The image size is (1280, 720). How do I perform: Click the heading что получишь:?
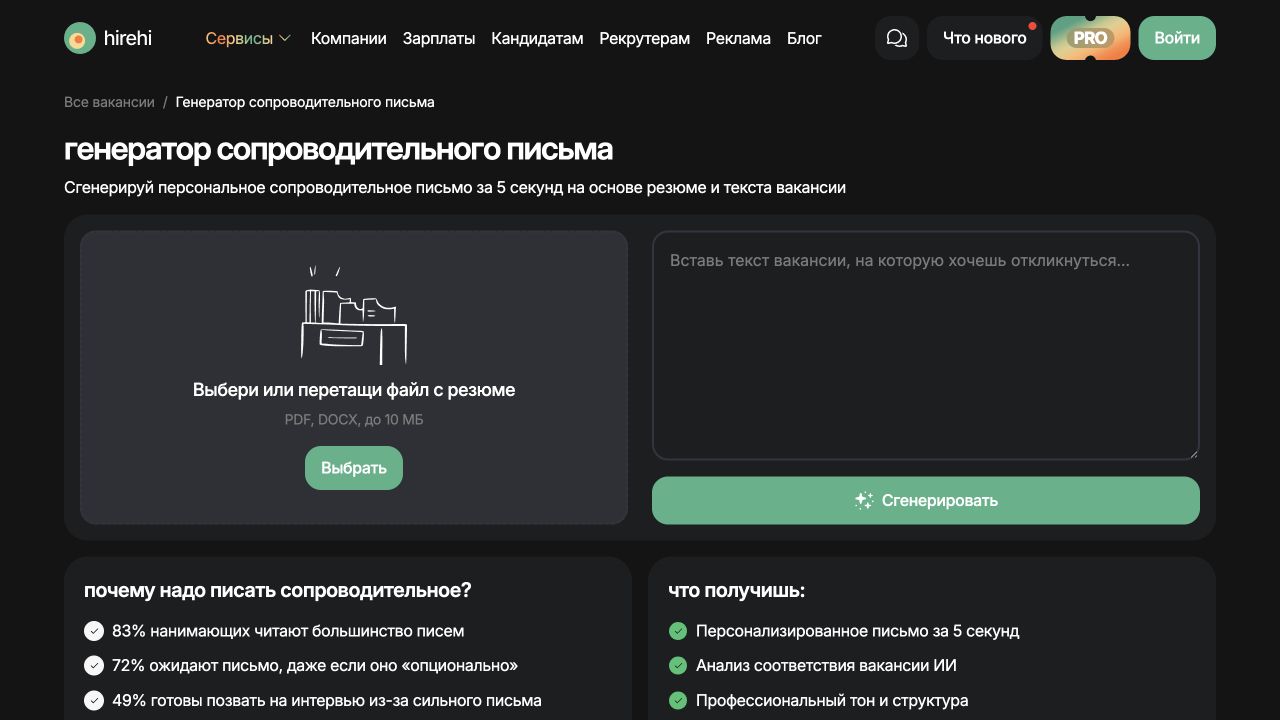[737, 590]
